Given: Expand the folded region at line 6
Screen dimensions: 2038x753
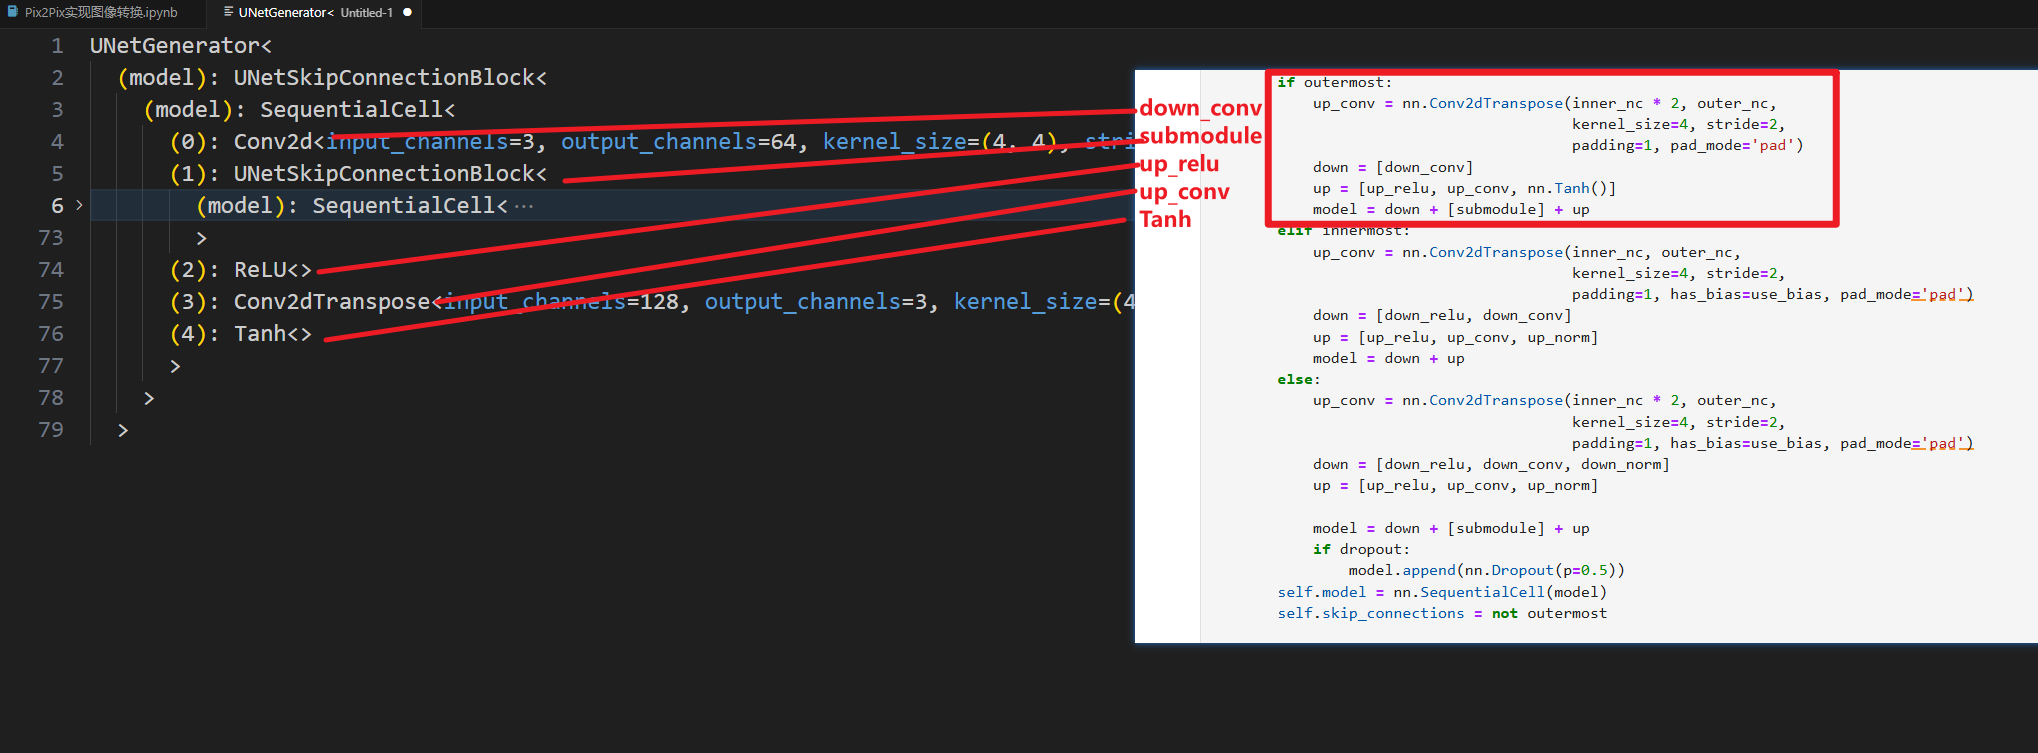Looking at the screenshot, I should tap(79, 205).
